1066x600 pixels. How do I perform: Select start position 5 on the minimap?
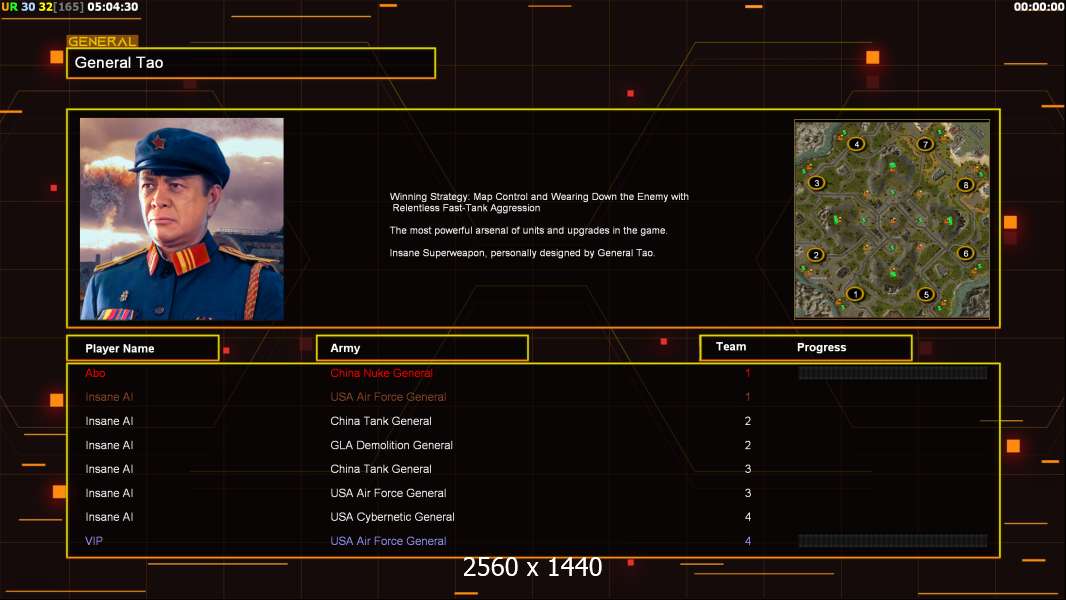(x=926, y=294)
